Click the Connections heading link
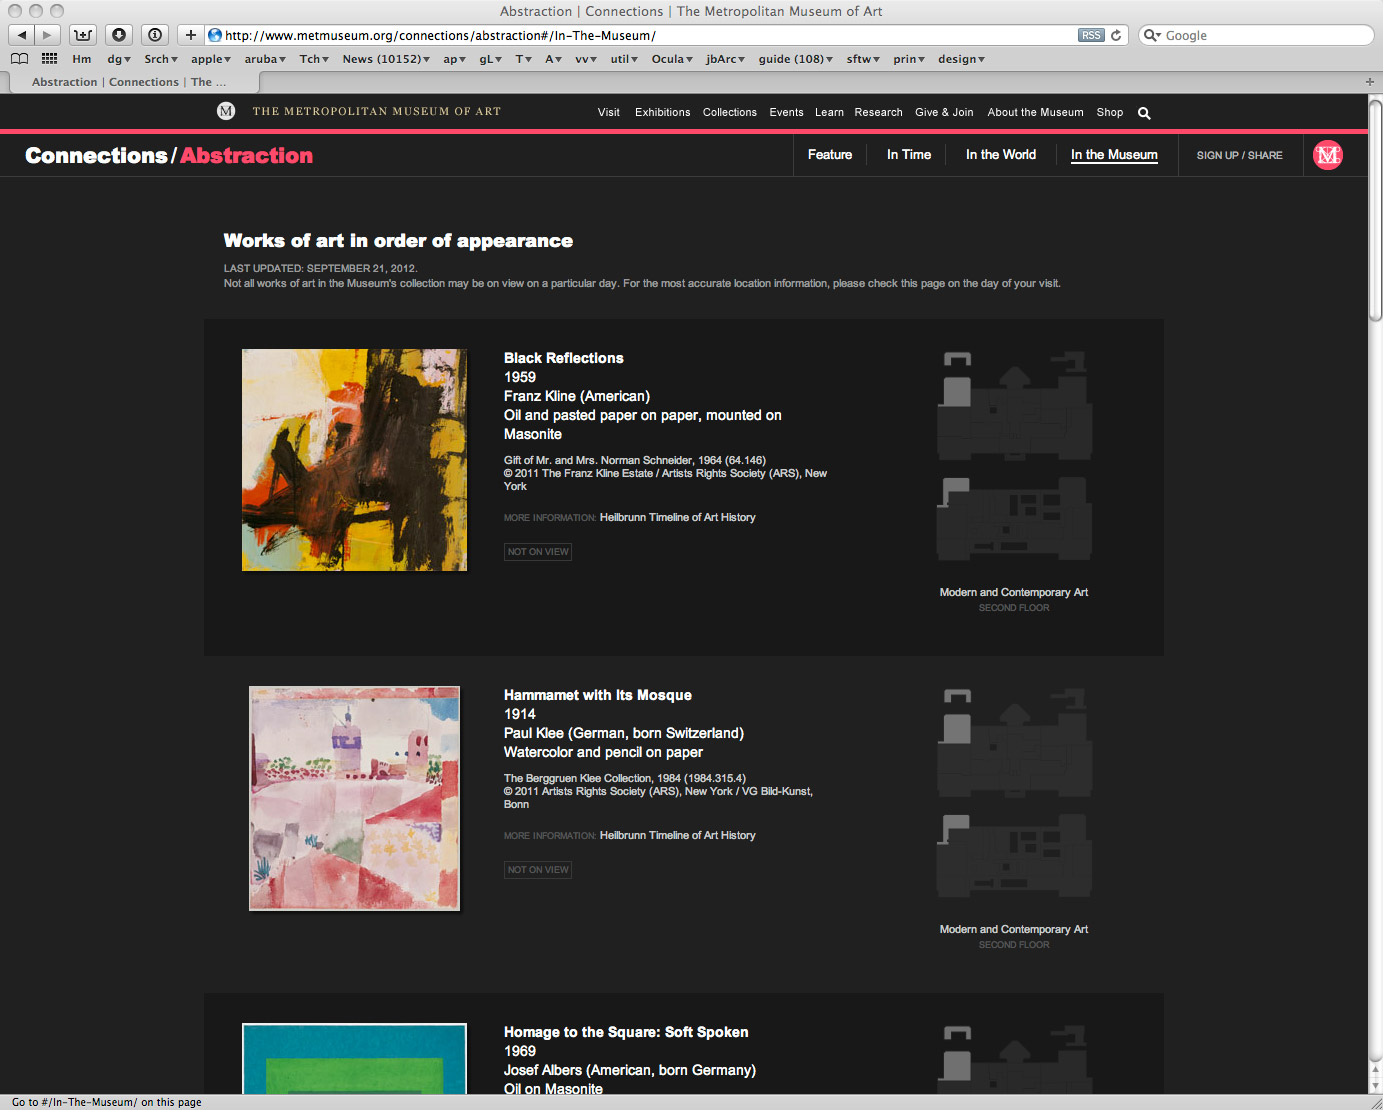 (x=96, y=155)
